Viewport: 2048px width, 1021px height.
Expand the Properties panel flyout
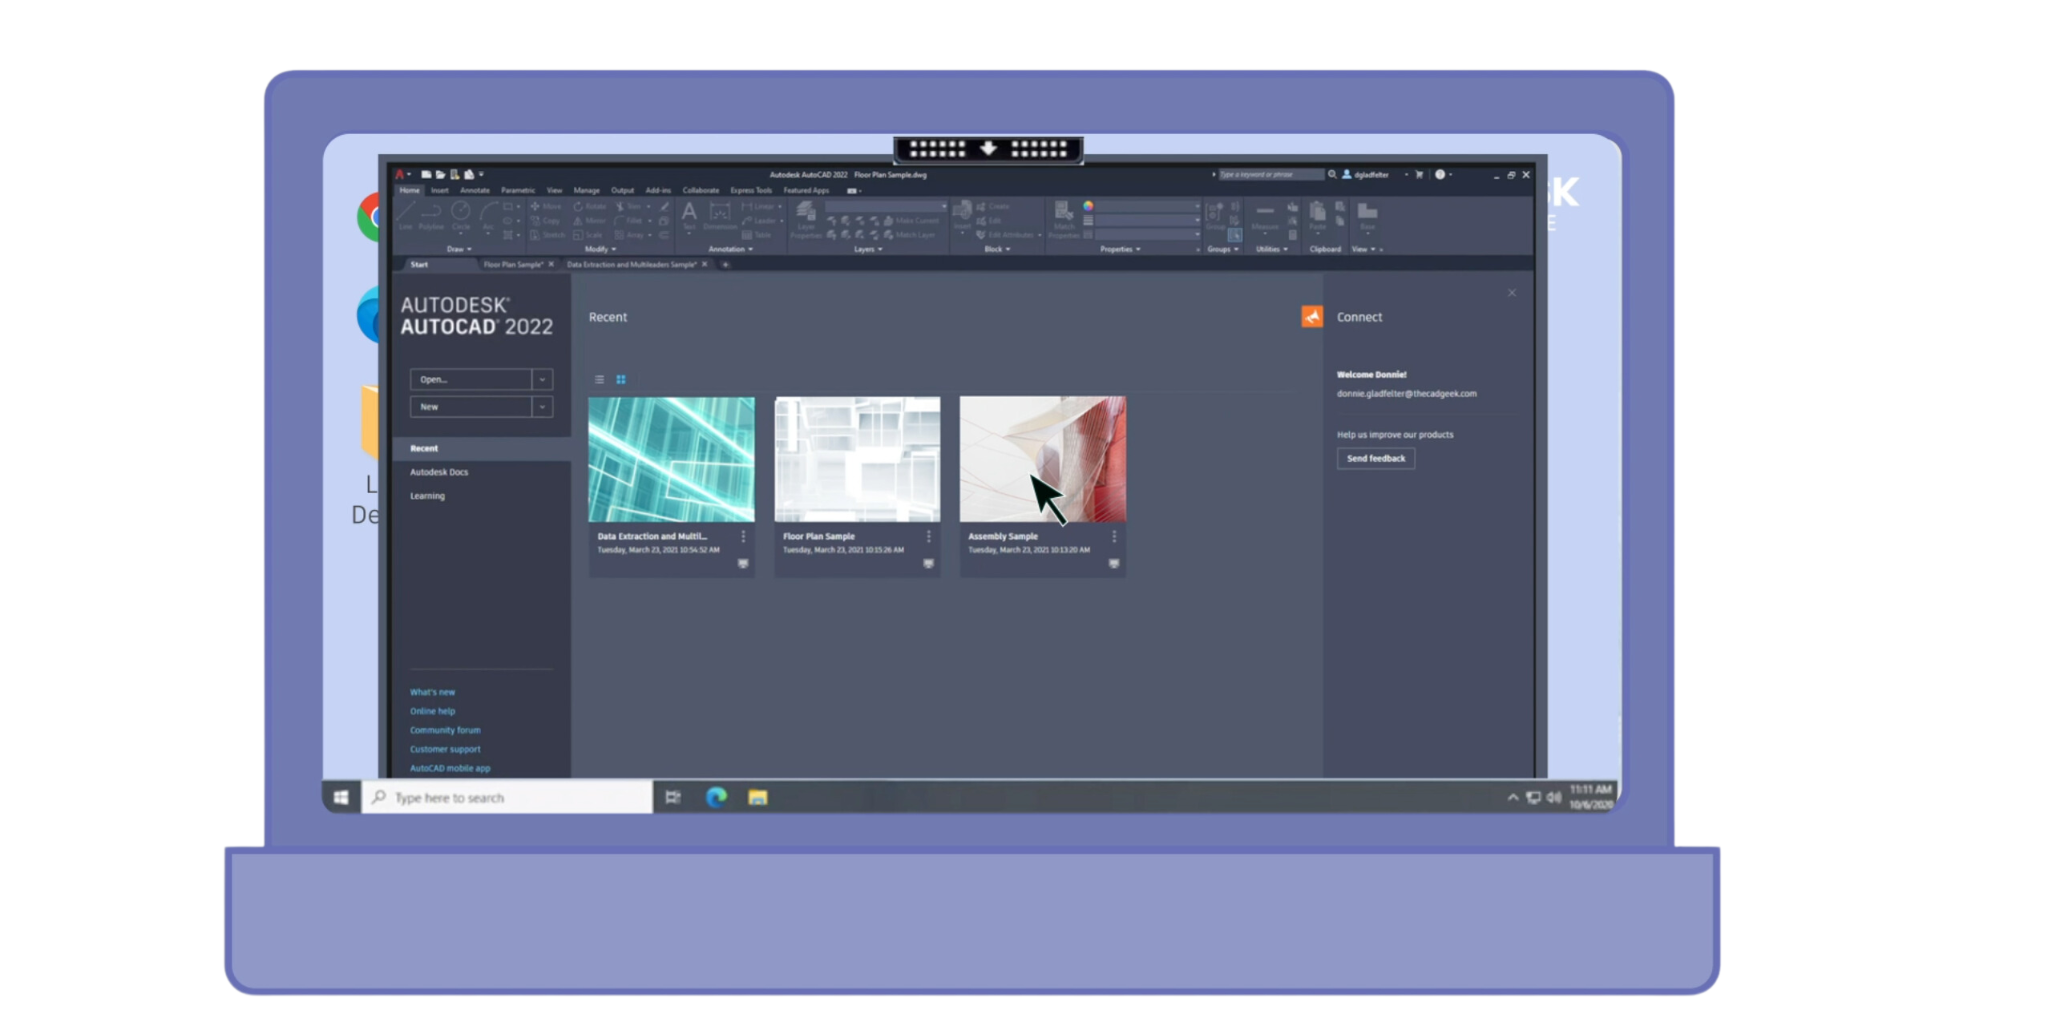click(x=1120, y=249)
